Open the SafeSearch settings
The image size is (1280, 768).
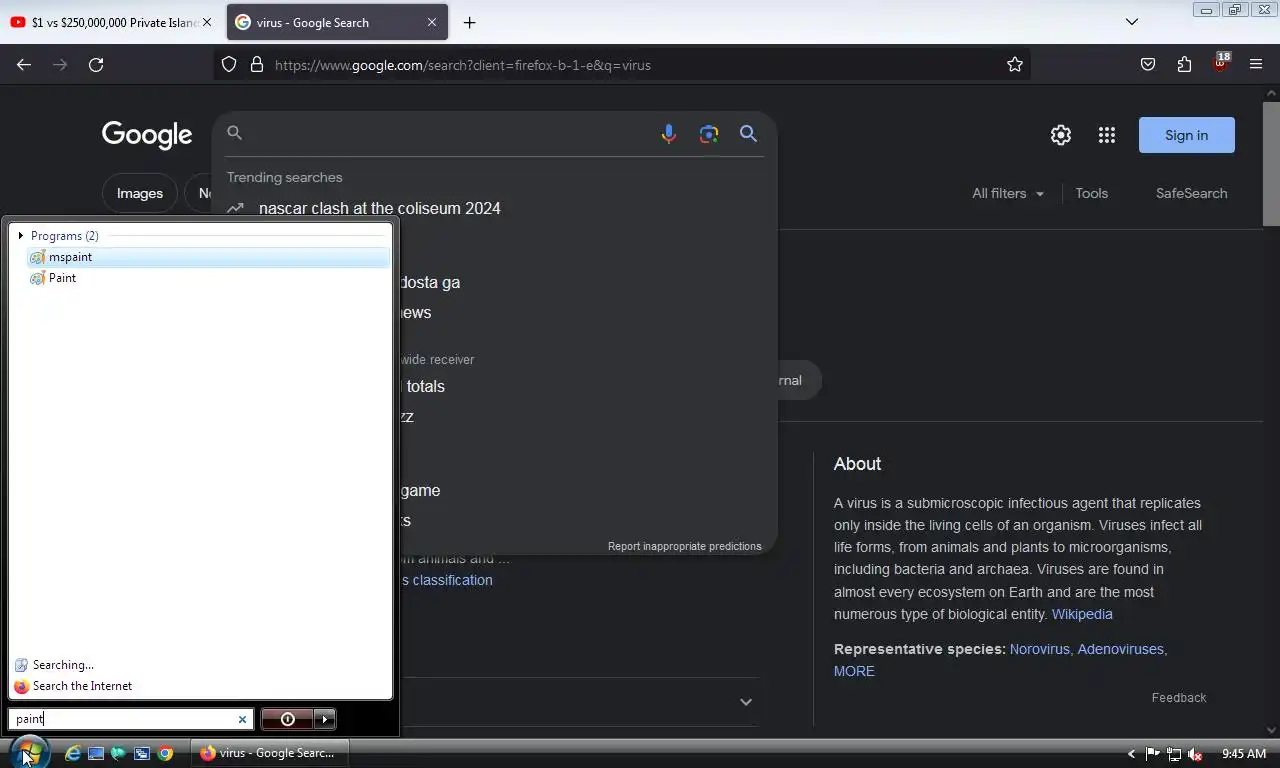(1191, 193)
